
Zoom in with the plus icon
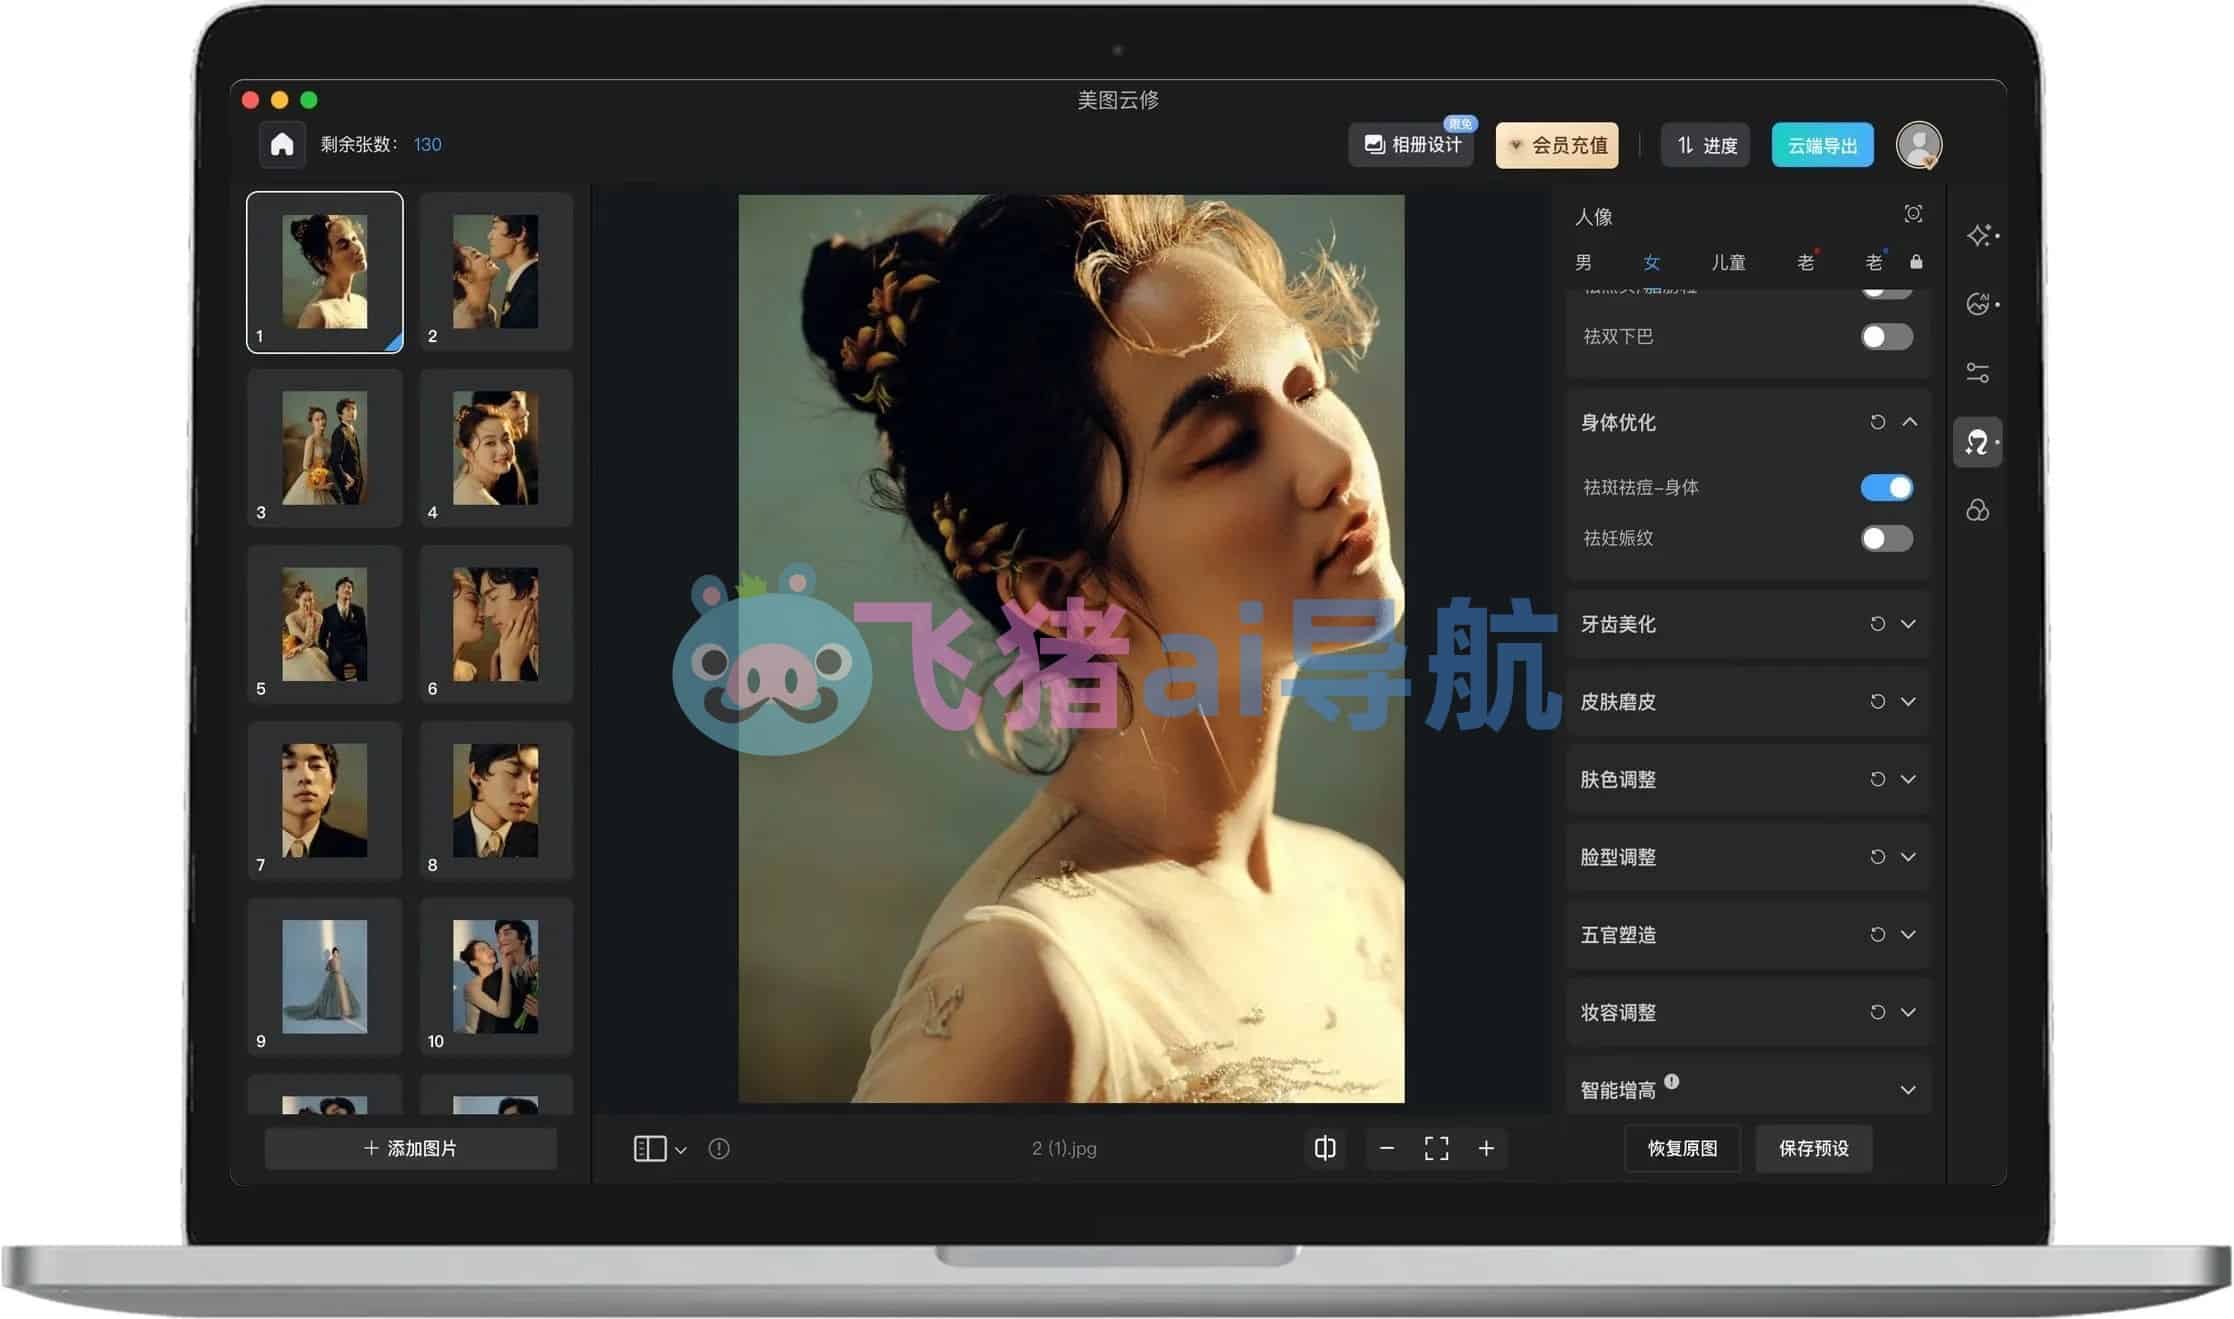coord(1486,1148)
